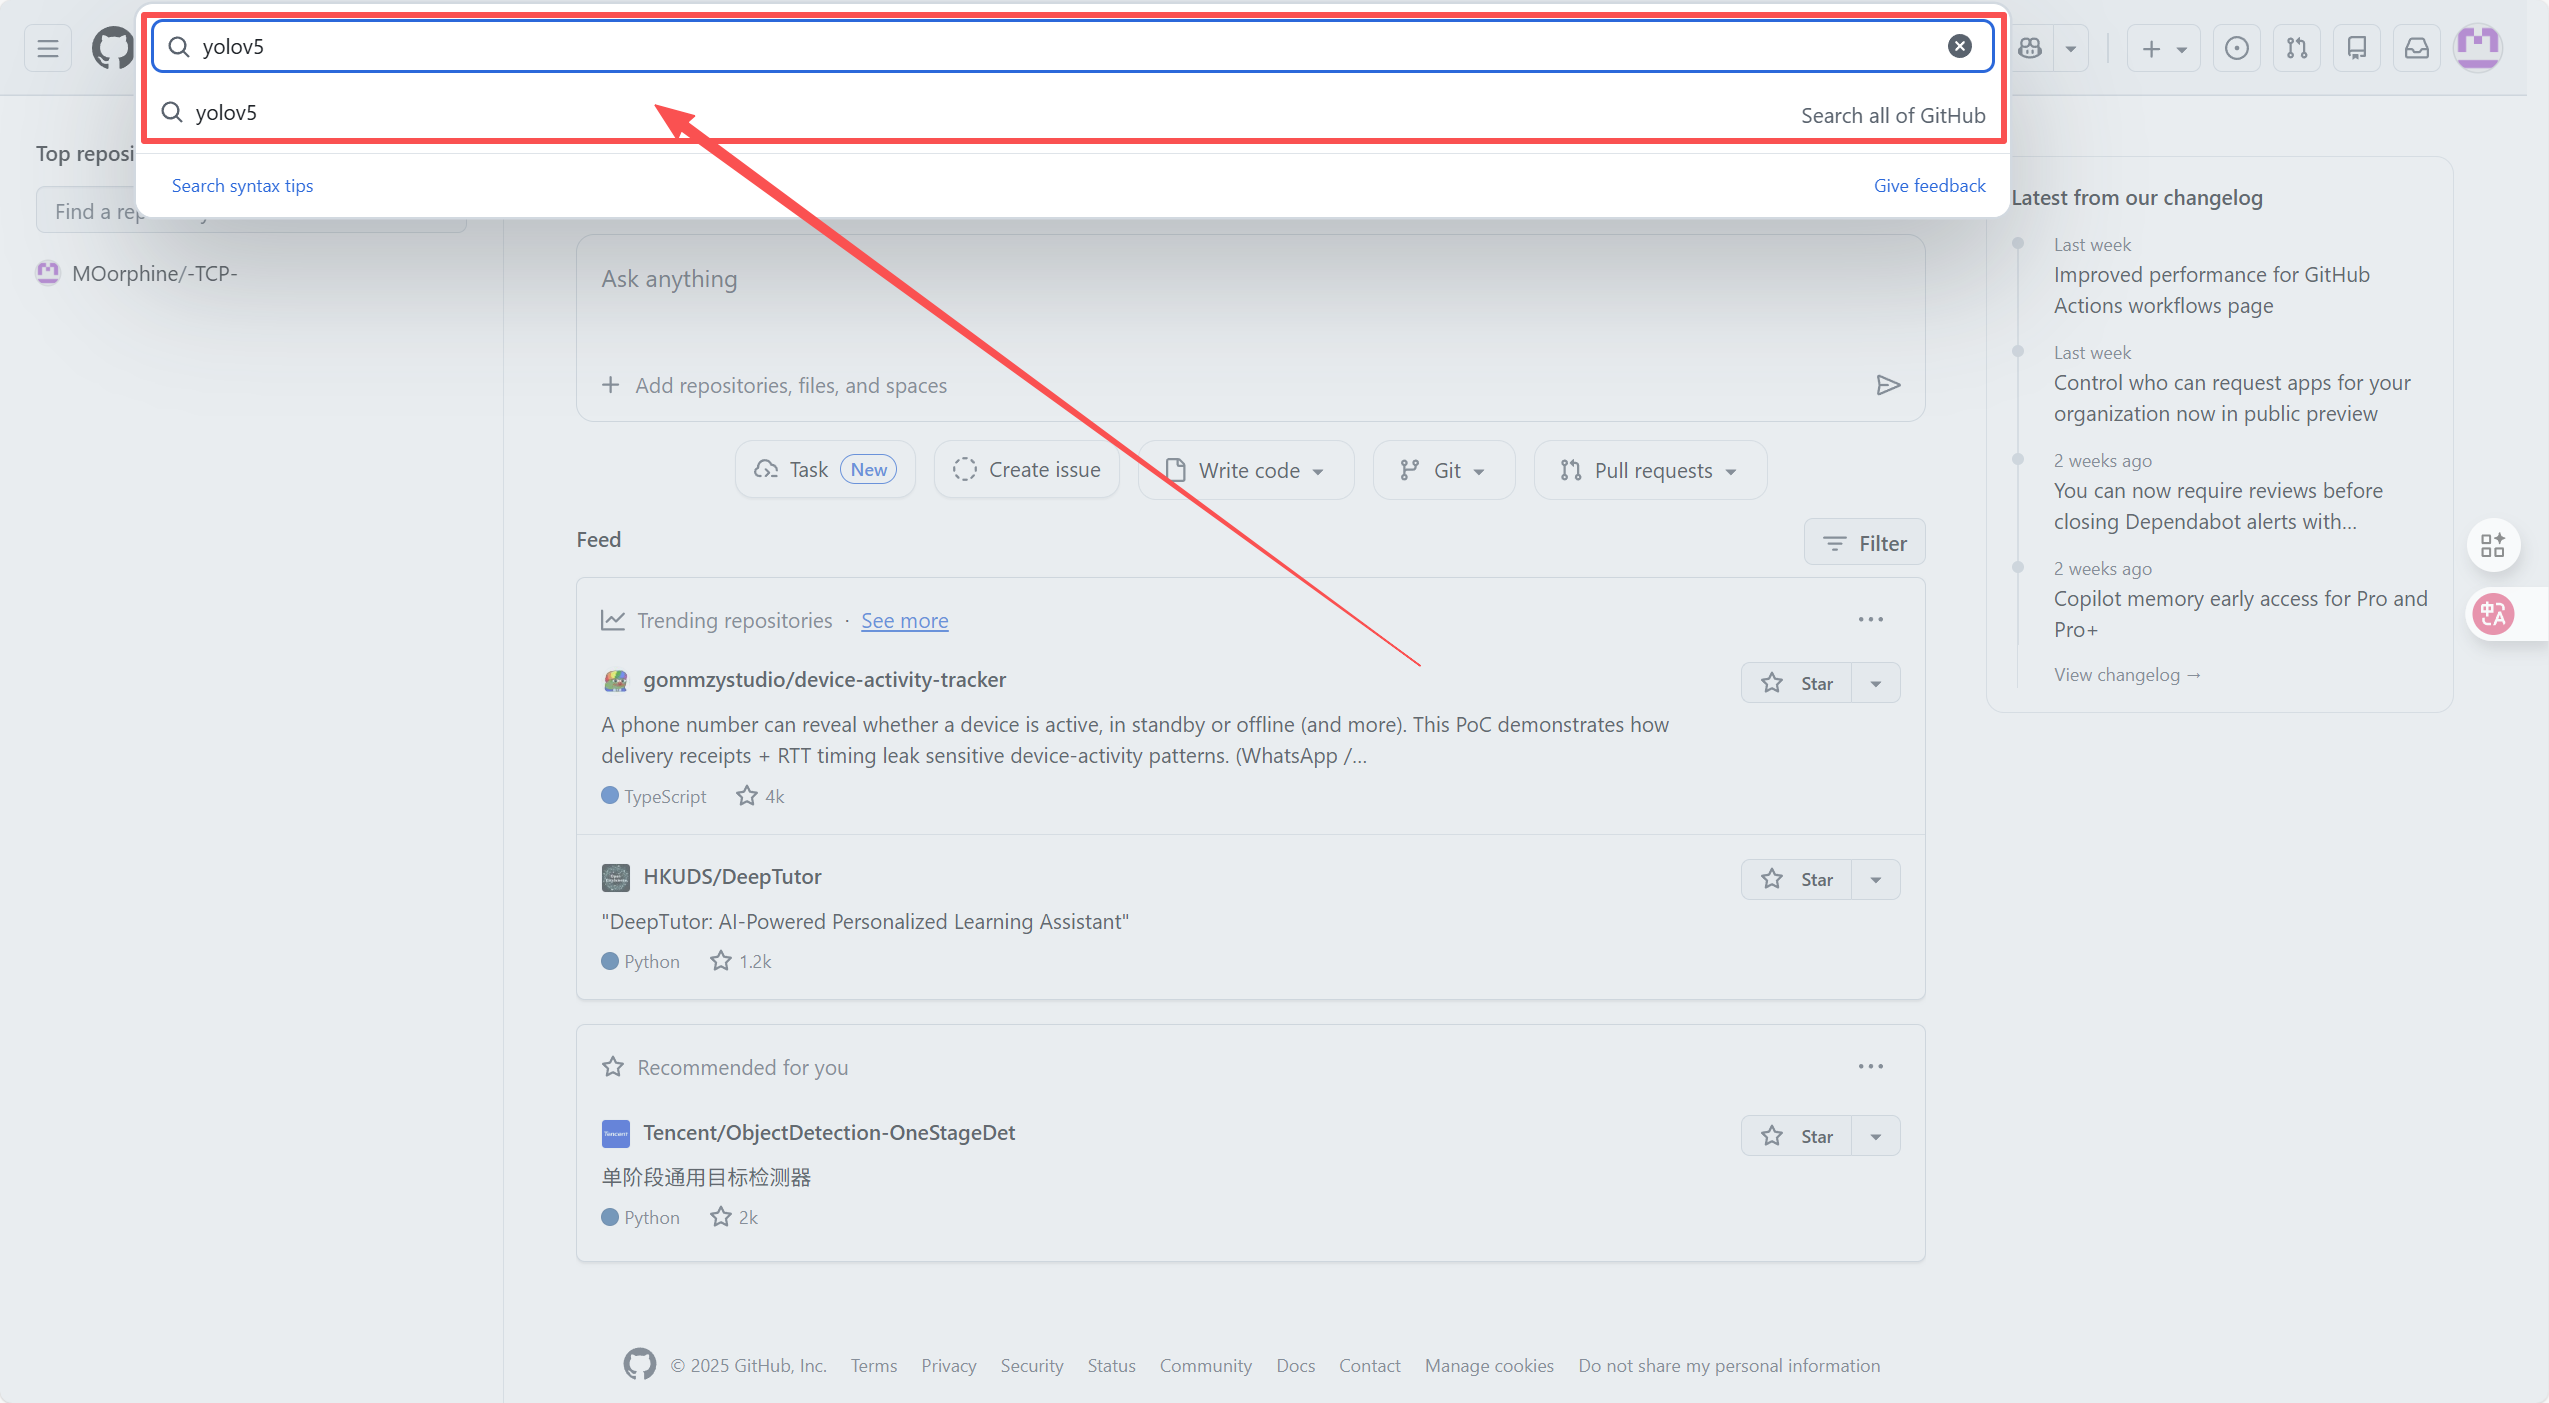Open the Copilot chat icon
This screenshot has width=2549, height=1403.
click(x=2030, y=48)
